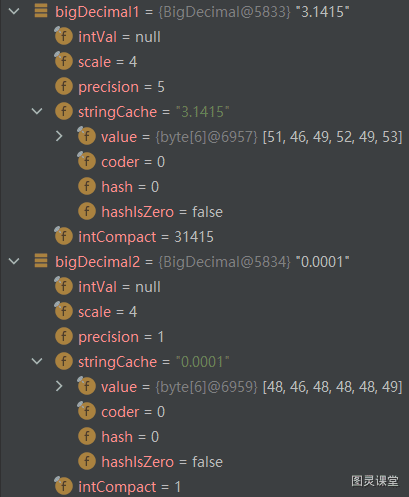Click field icon beside hashIsZero under 3.1415
409x497 pixels.
pyautogui.click(x=87, y=212)
